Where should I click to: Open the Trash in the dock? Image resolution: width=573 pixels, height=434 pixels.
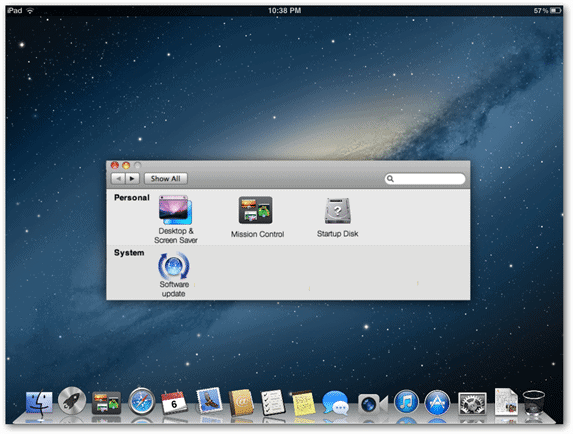[x=534, y=403]
